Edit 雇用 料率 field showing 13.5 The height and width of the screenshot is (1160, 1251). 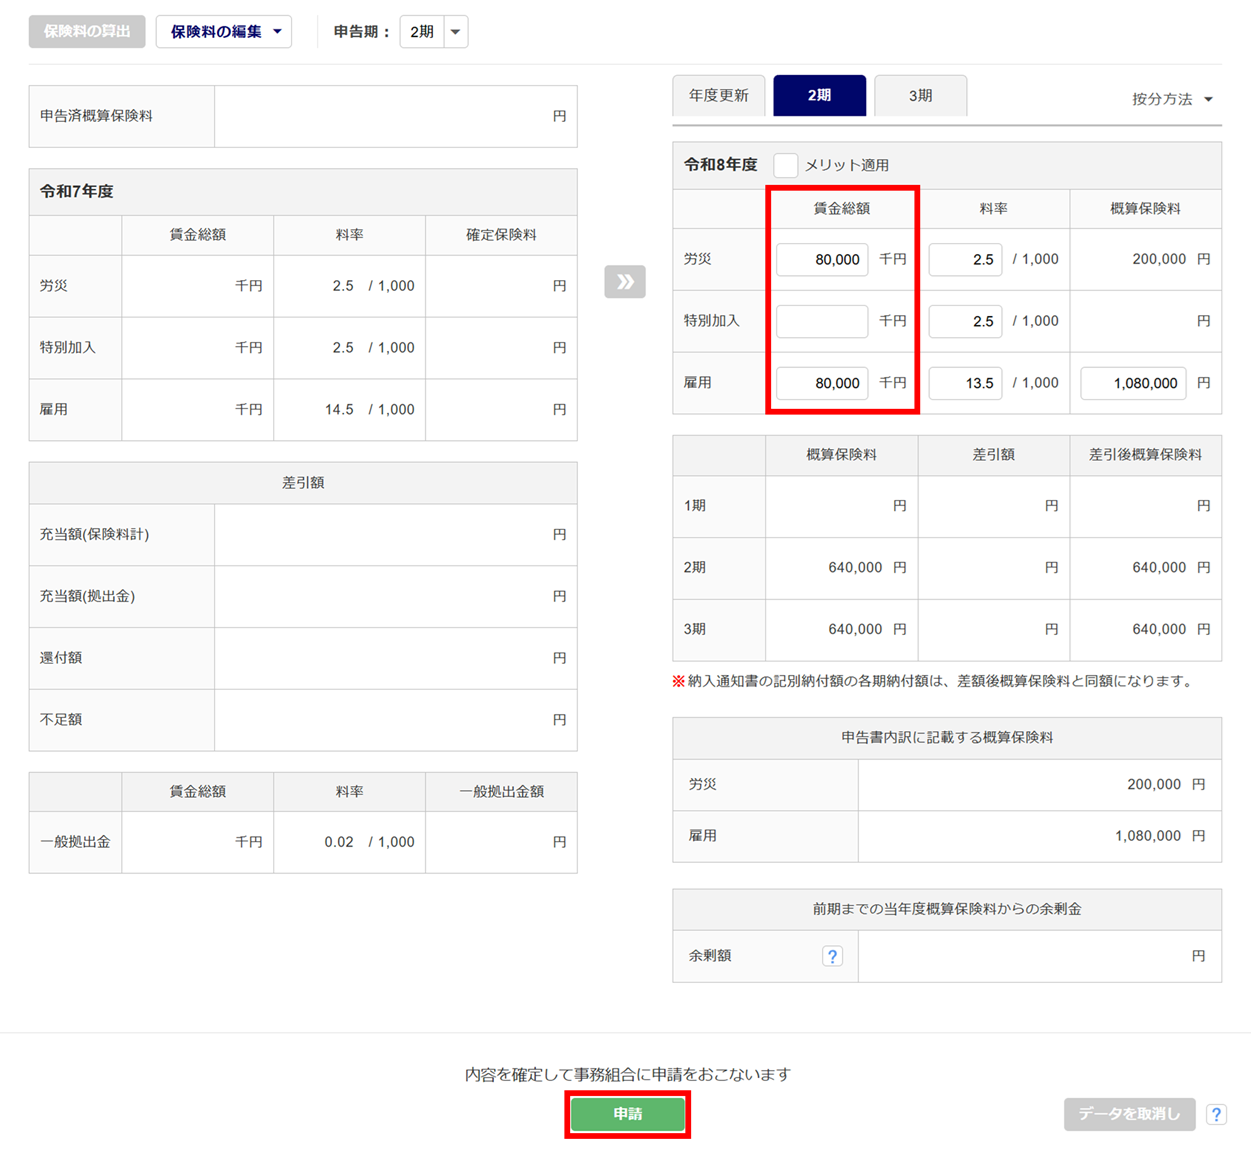965,383
